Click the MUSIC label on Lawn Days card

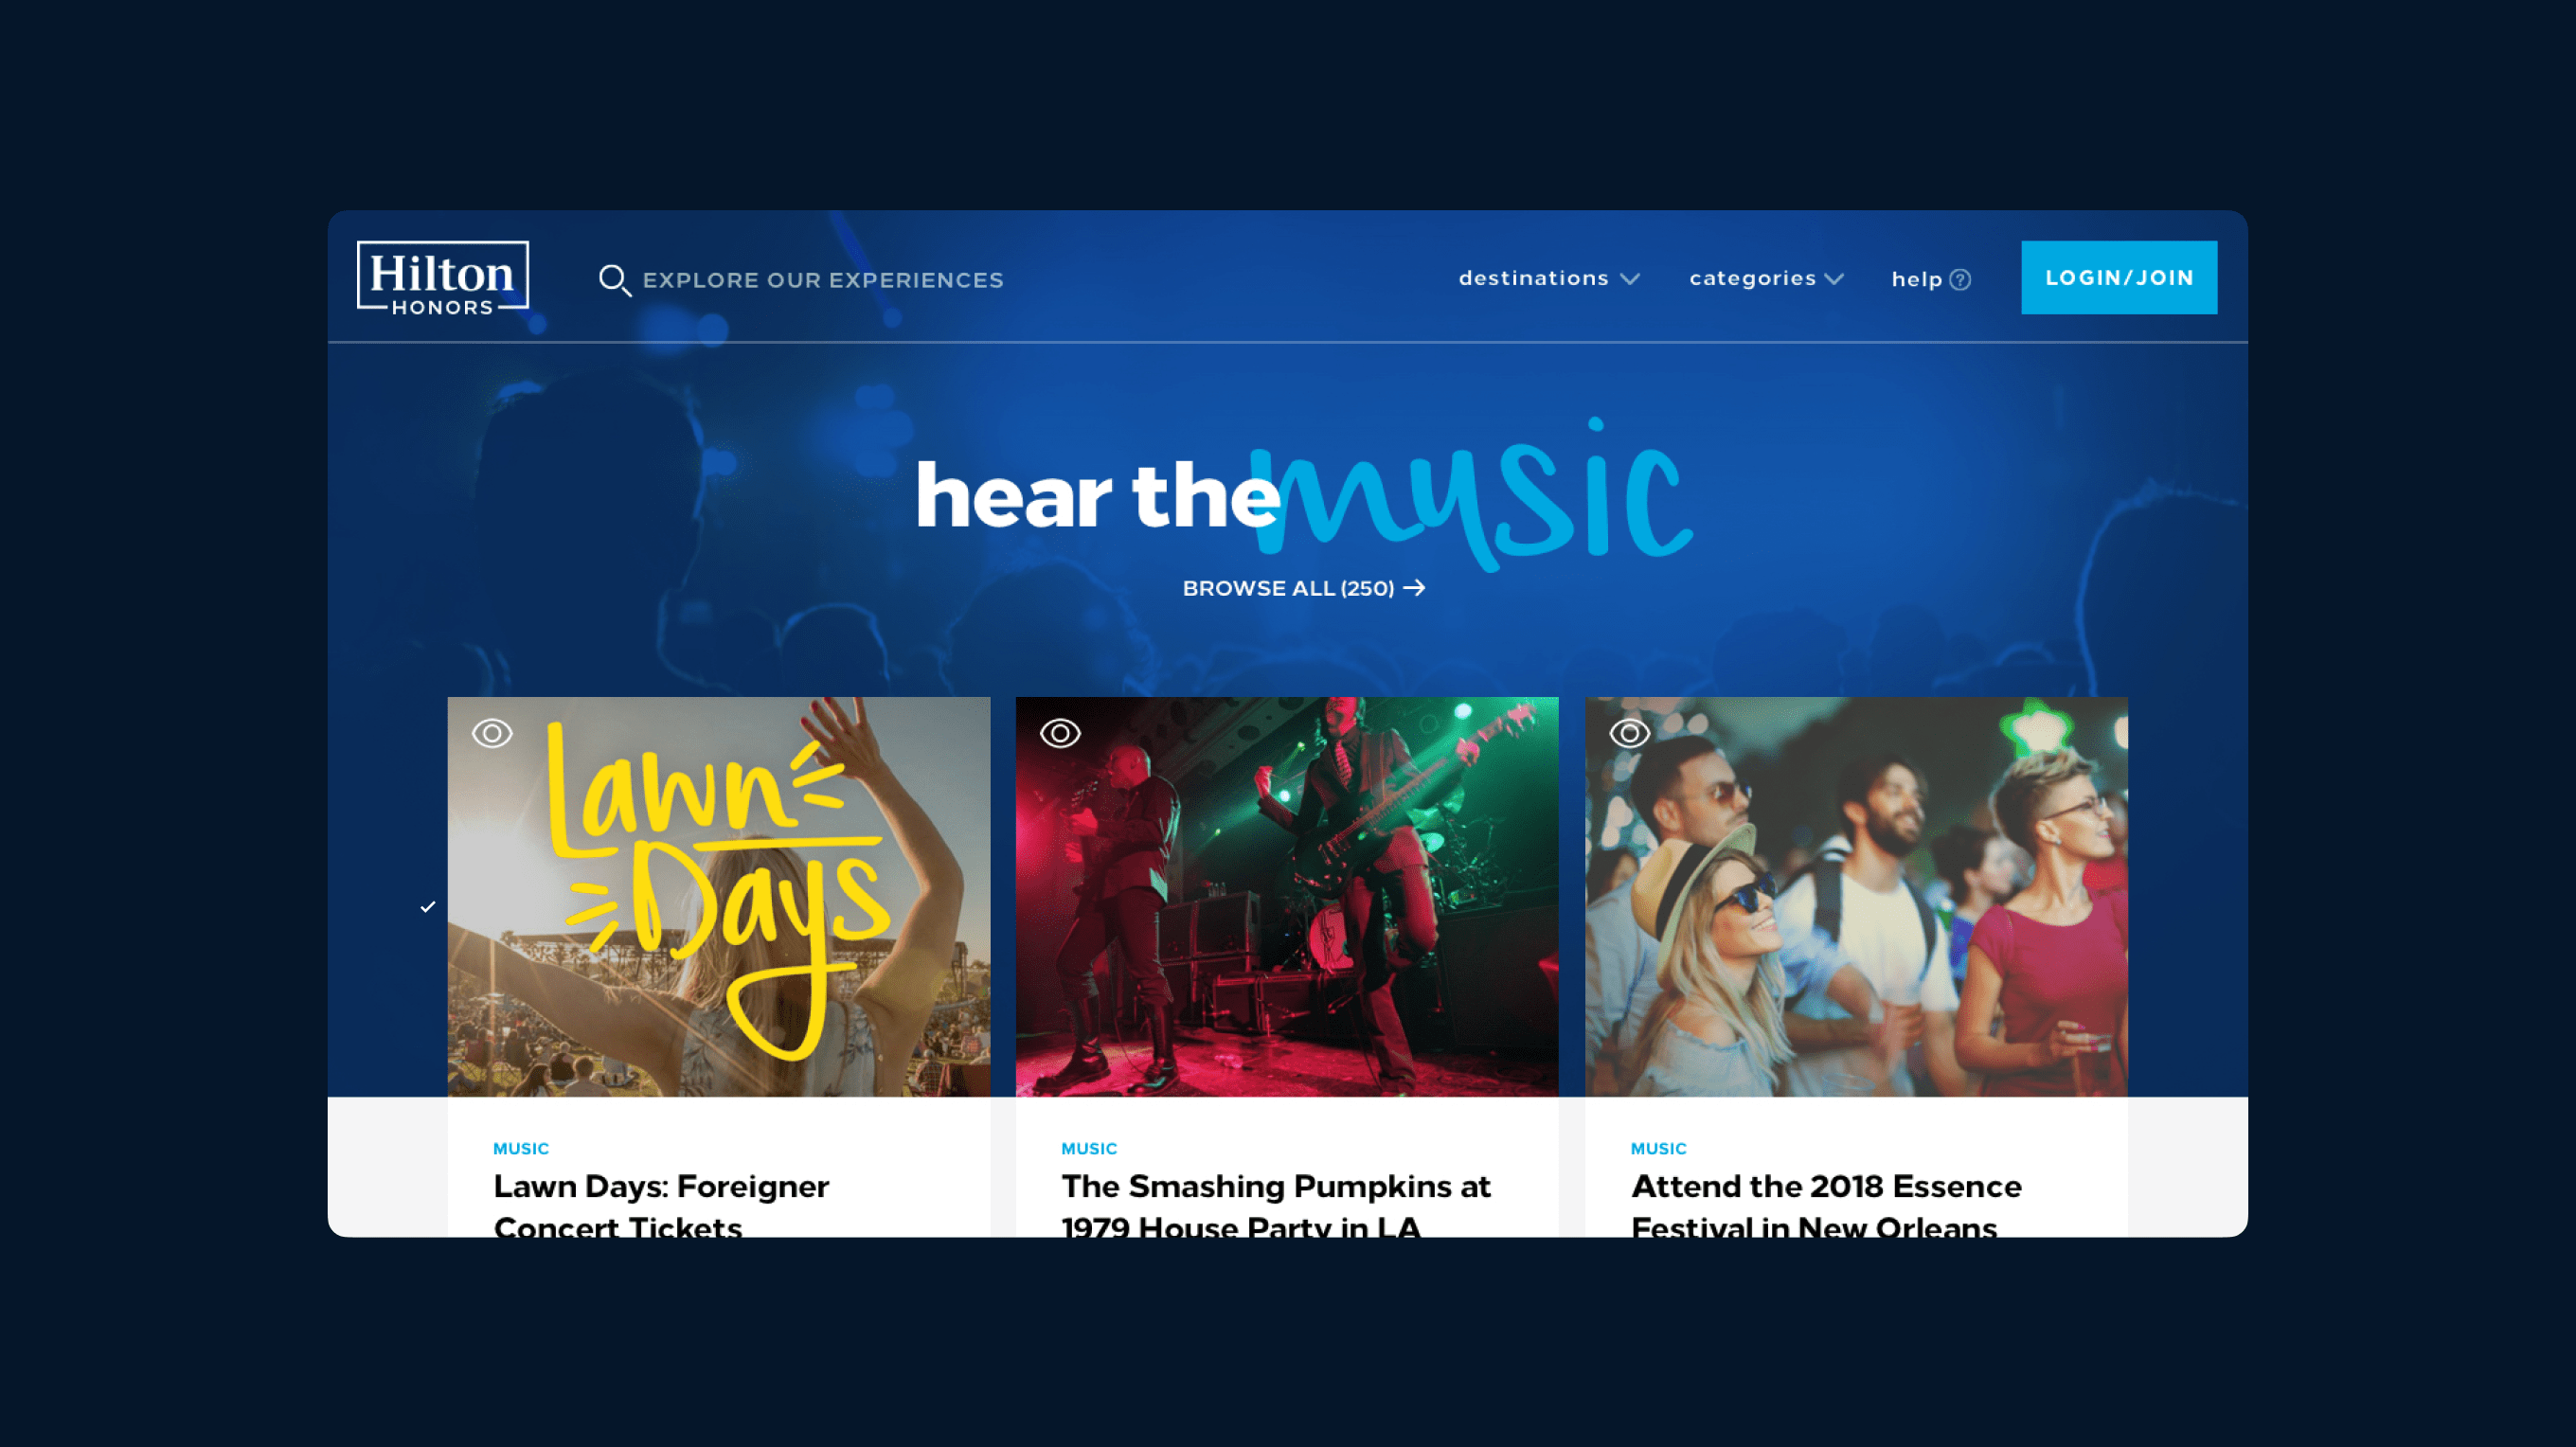pos(520,1146)
